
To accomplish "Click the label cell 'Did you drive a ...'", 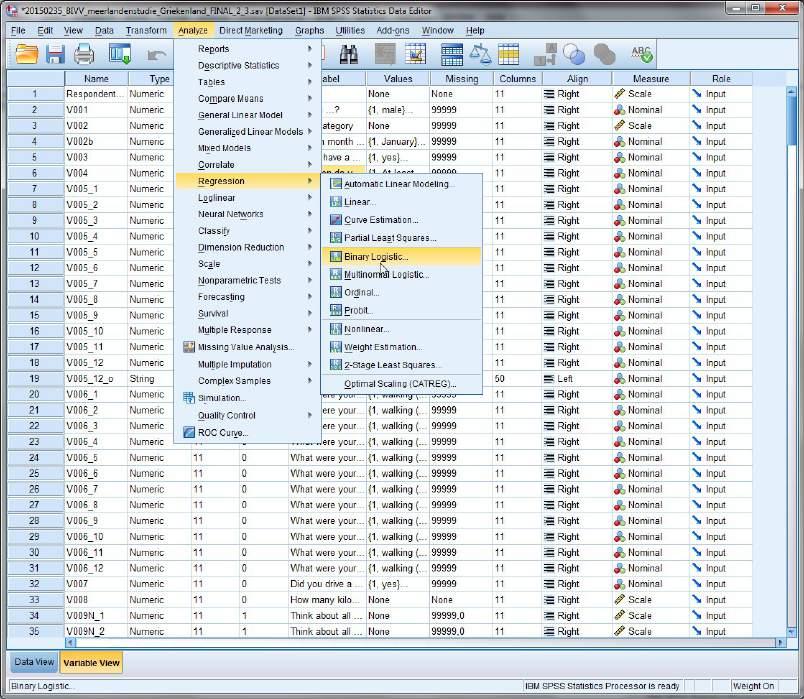I will pyautogui.click(x=327, y=584).
